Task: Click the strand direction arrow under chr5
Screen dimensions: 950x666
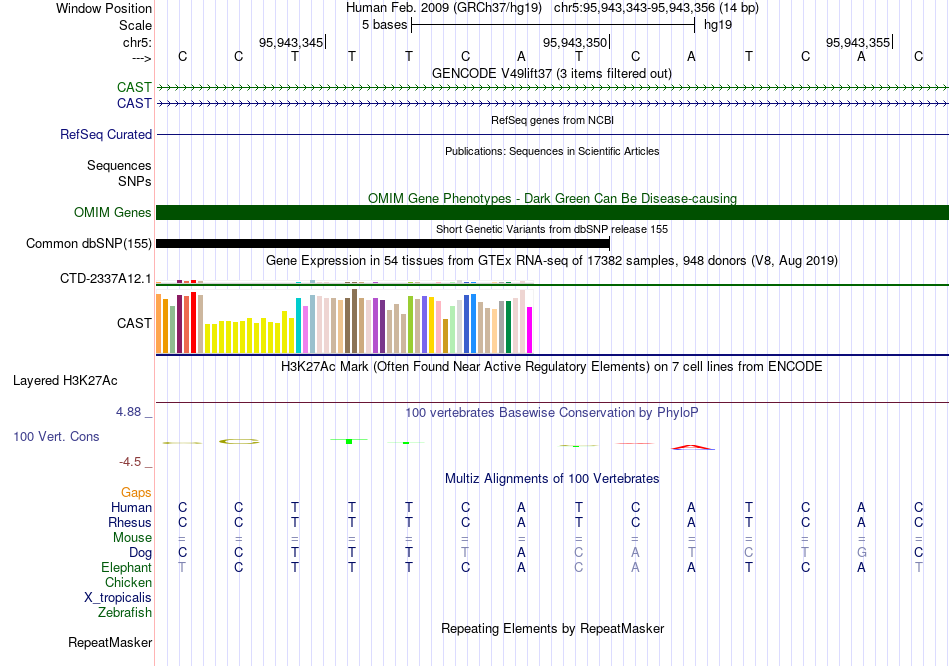Action: 141,59
